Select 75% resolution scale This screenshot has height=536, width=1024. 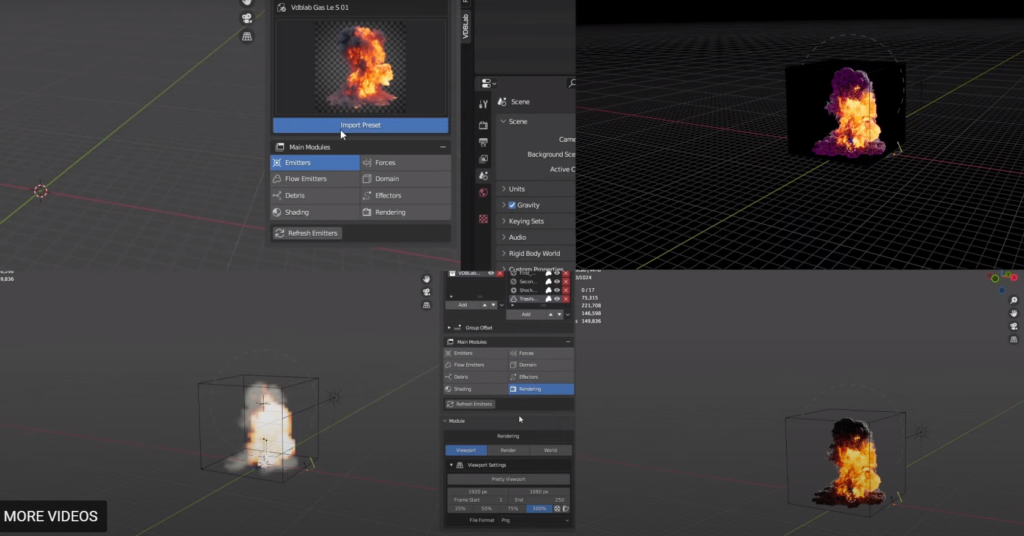tap(513, 509)
